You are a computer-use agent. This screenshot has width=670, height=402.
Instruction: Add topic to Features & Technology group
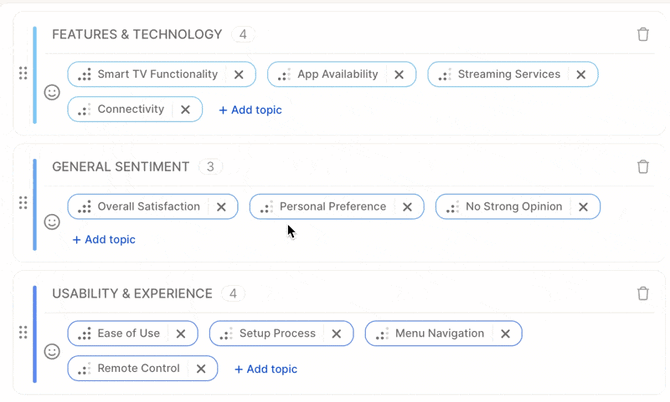tap(250, 110)
